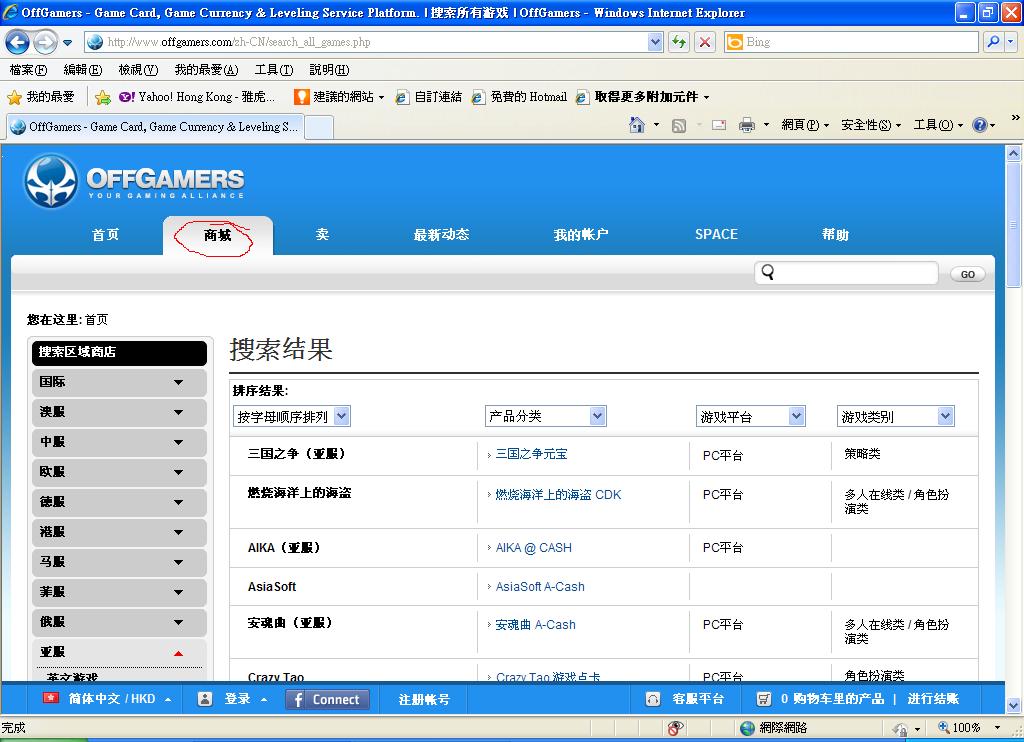
Task: Click the RSS feeds icon
Action: click(x=679, y=125)
